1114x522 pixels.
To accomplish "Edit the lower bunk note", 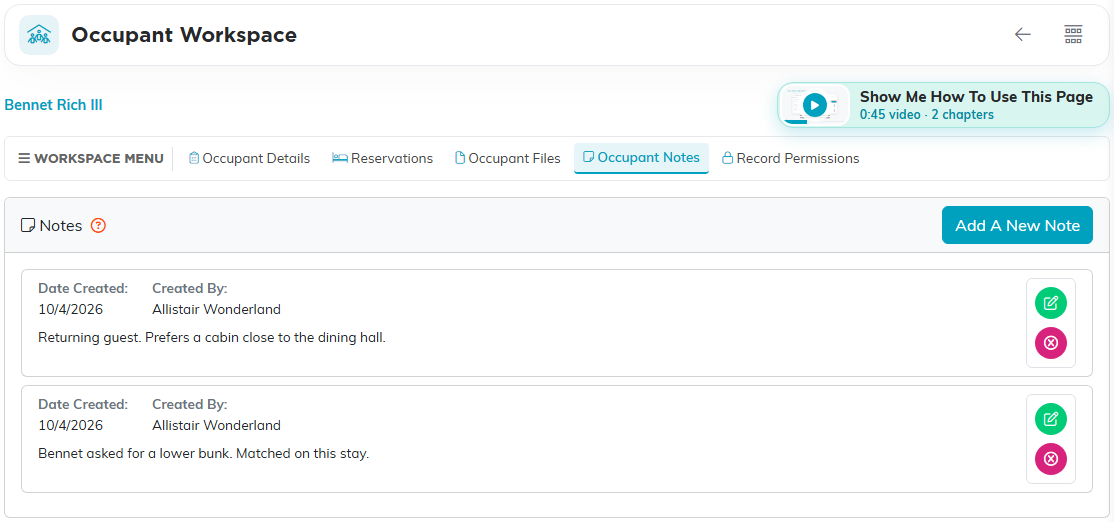I will [1051, 419].
